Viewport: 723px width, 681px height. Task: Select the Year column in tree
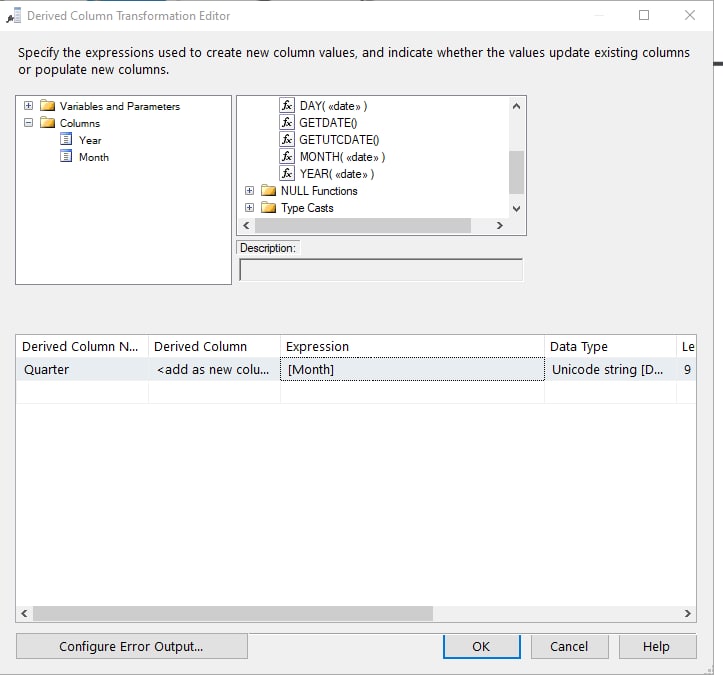click(x=90, y=140)
